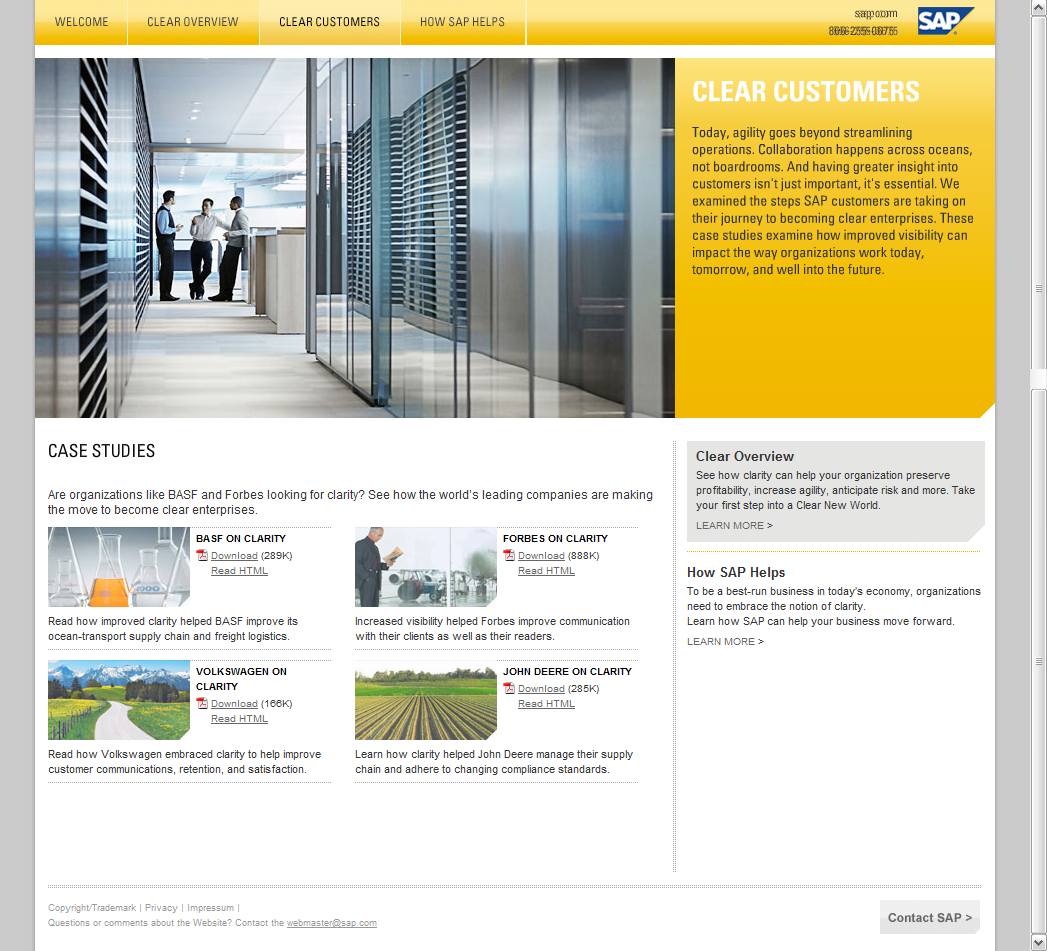This screenshot has height=951, width=1047.
Task: Click the Contact SAP button
Action: tap(929, 918)
